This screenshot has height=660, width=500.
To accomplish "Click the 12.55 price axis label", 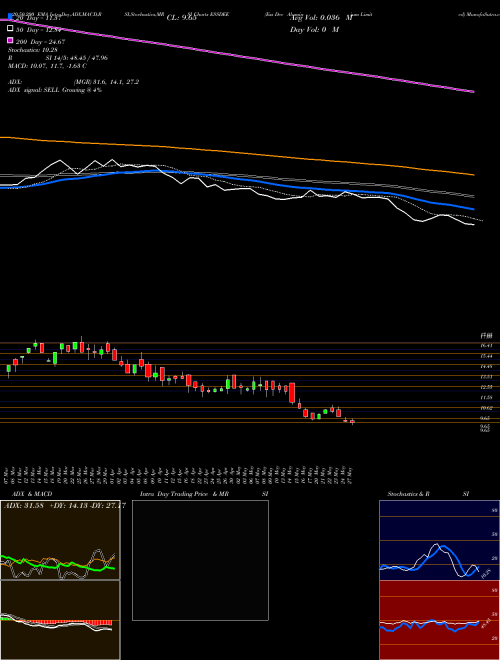I will (x=487, y=386).
